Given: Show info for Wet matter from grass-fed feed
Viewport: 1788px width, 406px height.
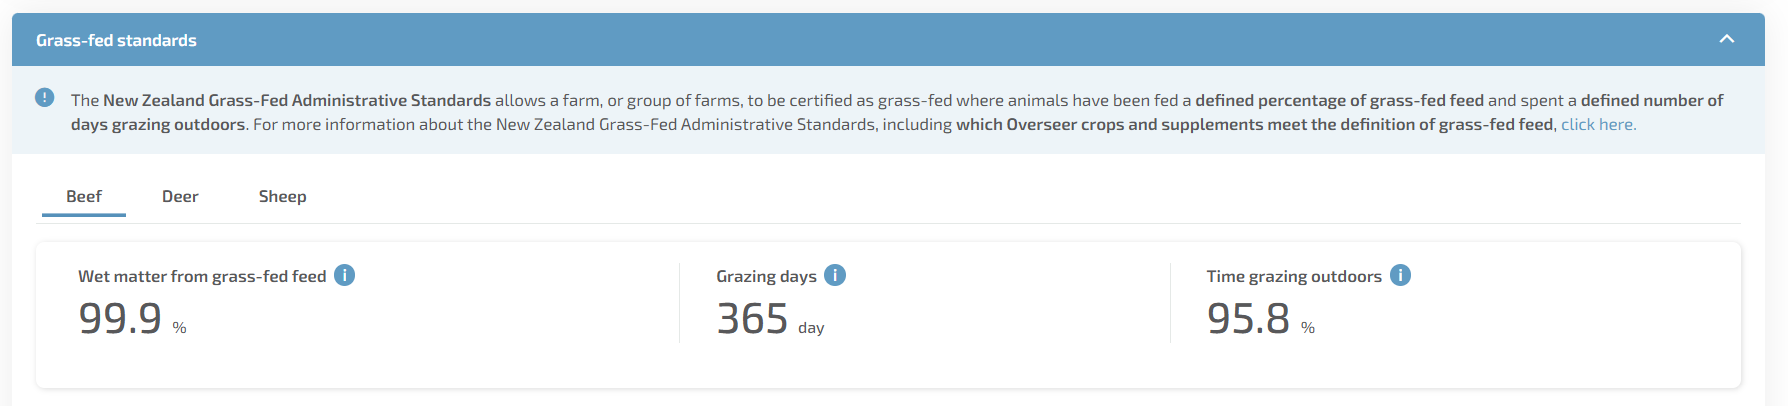Looking at the screenshot, I should (344, 275).
